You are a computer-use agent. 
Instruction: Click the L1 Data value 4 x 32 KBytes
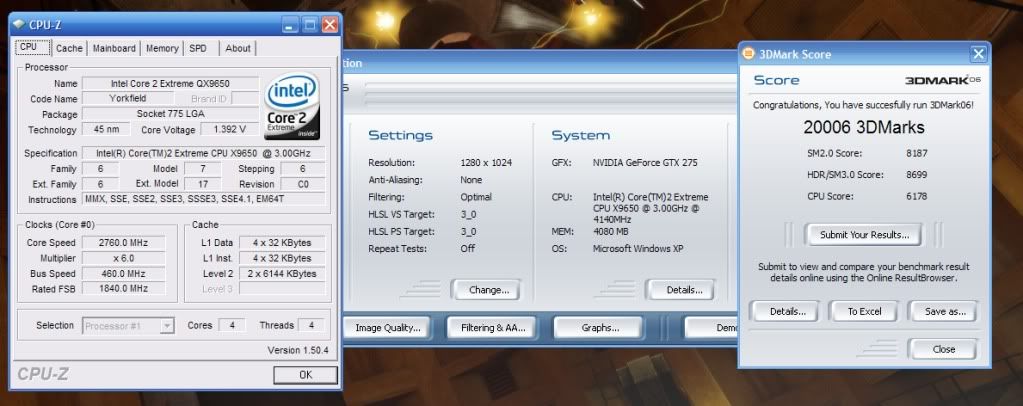282,243
